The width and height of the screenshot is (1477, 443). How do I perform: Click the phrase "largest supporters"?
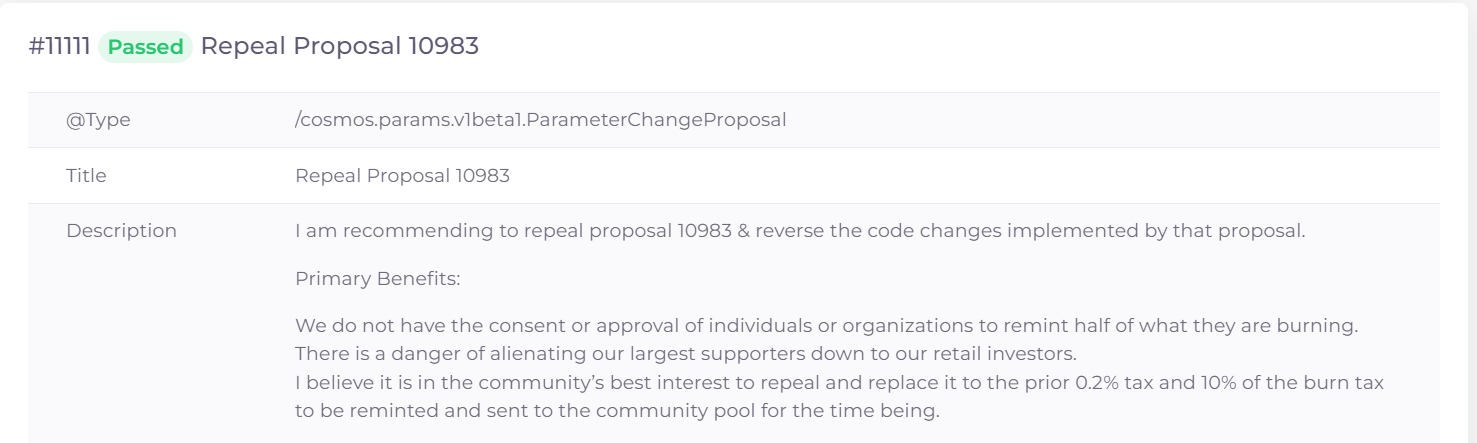point(648,354)
